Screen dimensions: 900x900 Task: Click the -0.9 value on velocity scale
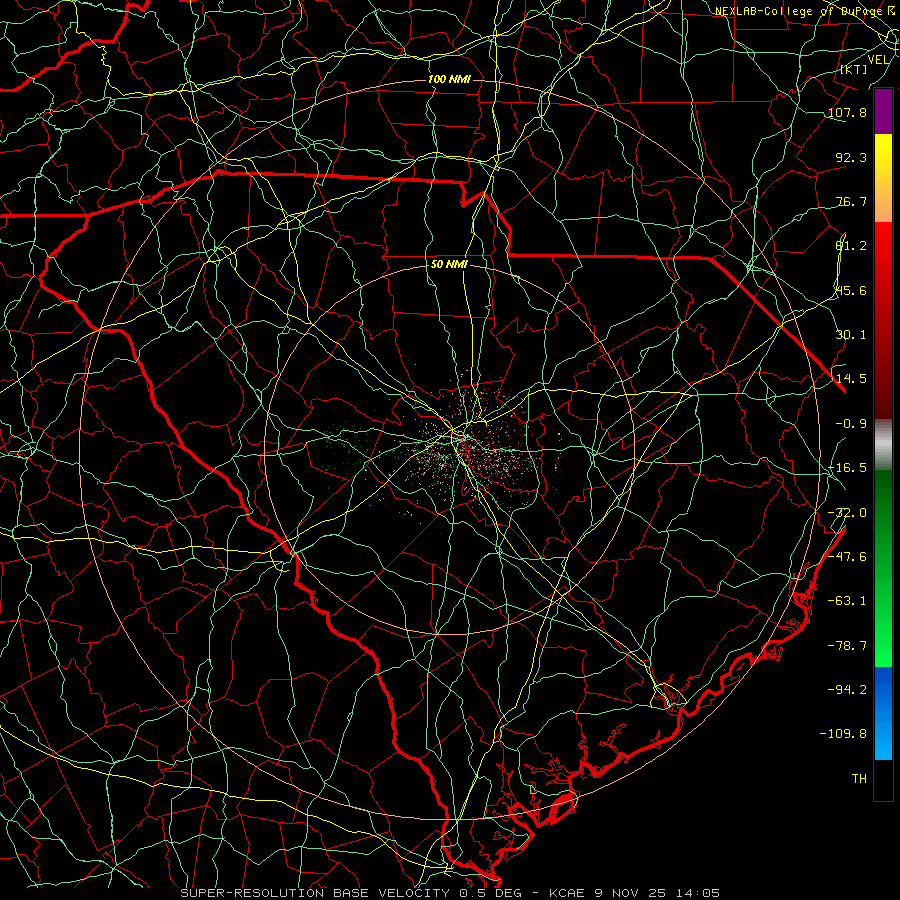click(x=851, y=424)
